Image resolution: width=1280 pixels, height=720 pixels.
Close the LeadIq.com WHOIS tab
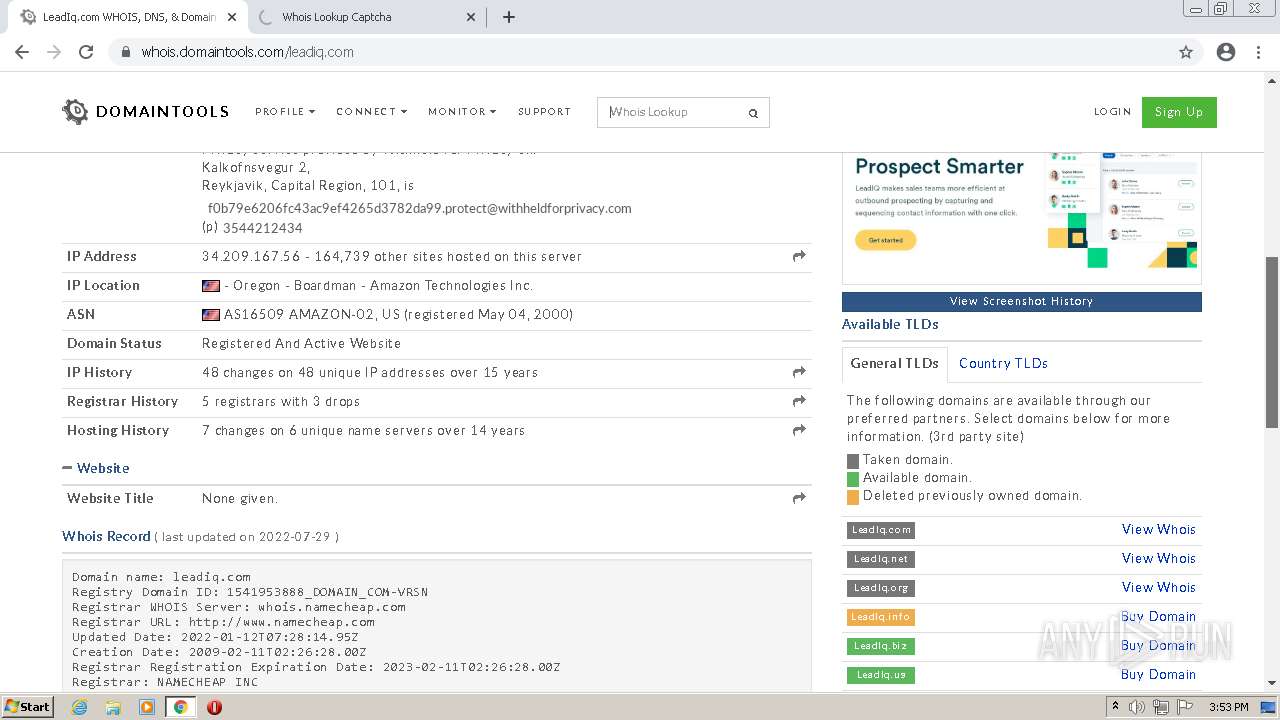pos(230,17)
